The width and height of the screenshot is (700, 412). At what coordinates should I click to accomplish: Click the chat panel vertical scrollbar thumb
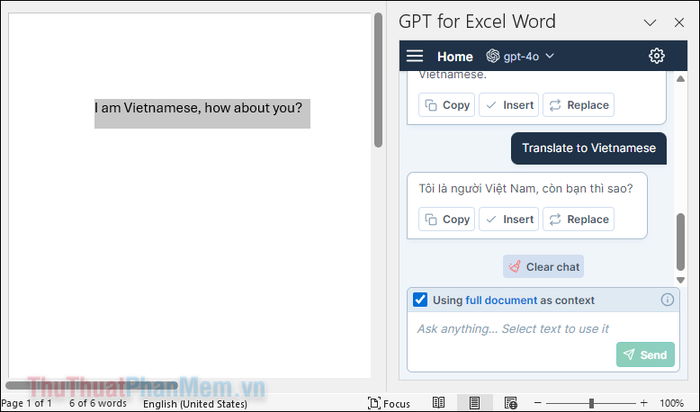coord(680,242)
